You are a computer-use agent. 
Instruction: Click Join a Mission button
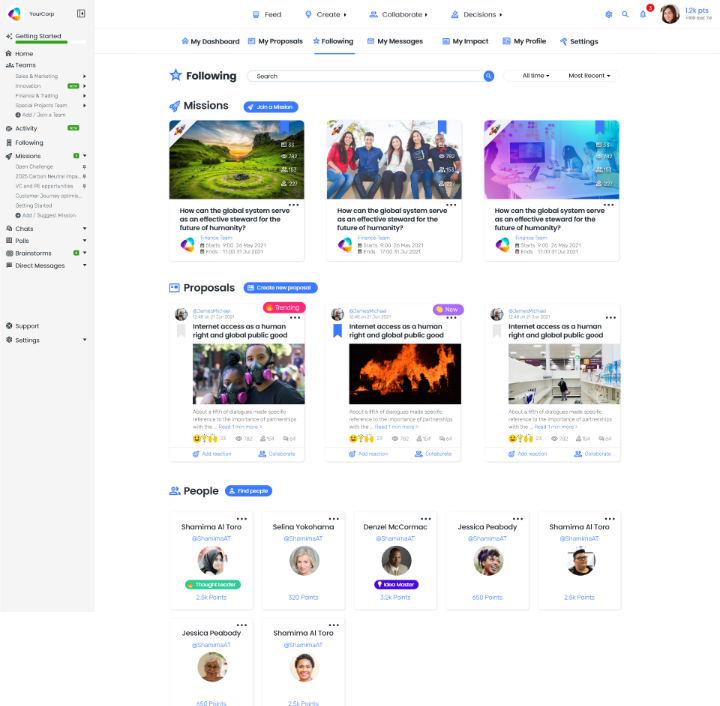[270, 107]
